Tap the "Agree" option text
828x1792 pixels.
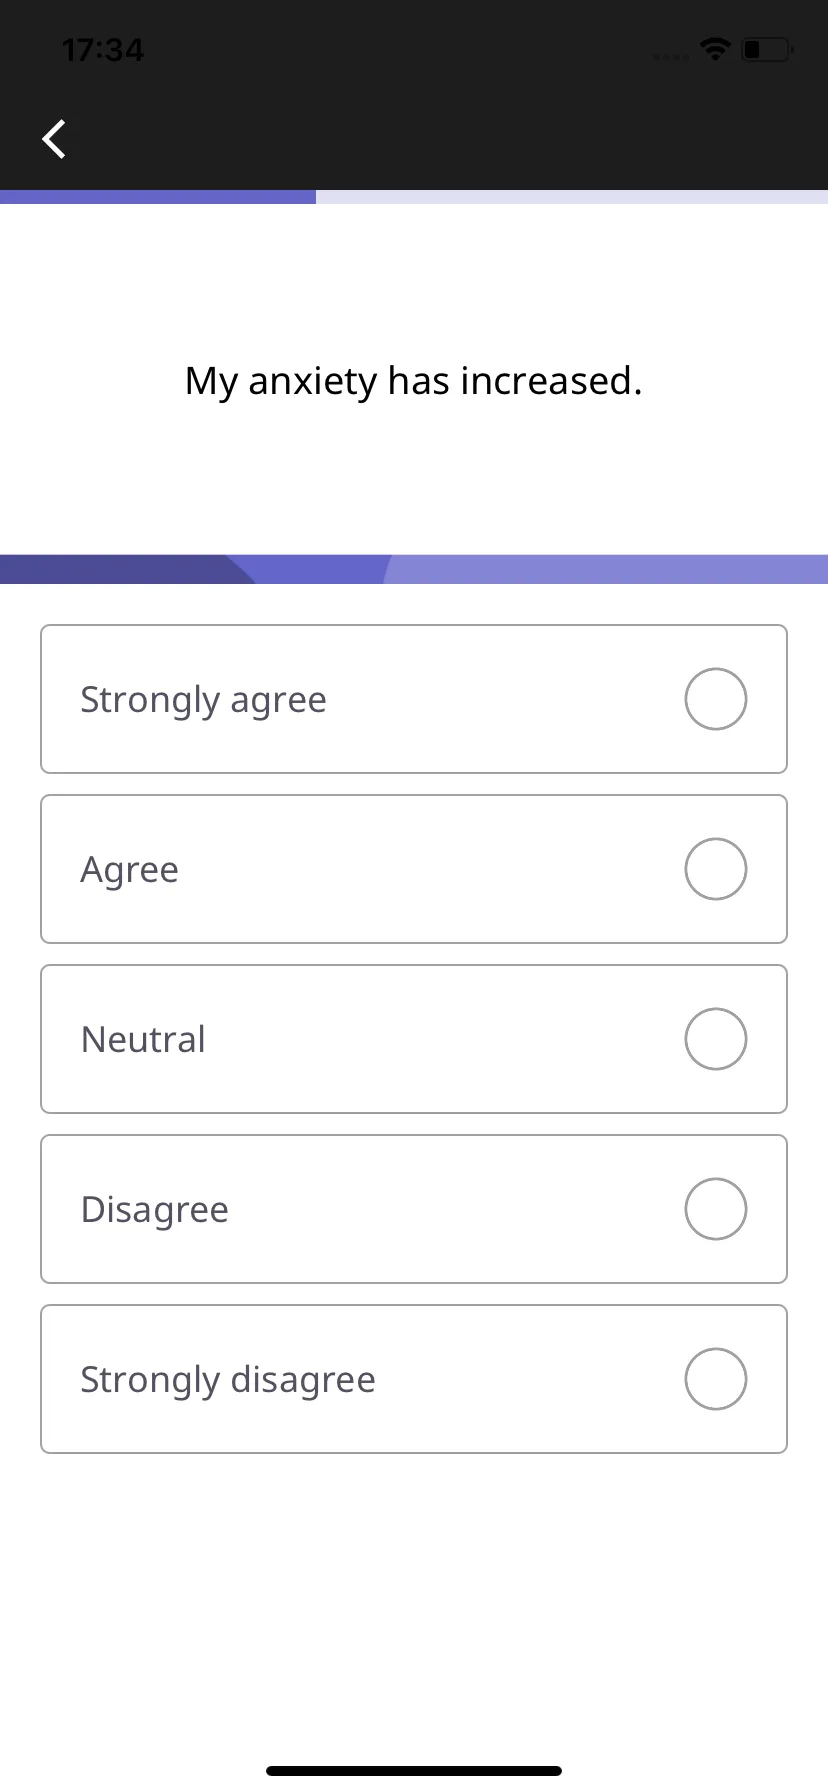coord(130,871)
